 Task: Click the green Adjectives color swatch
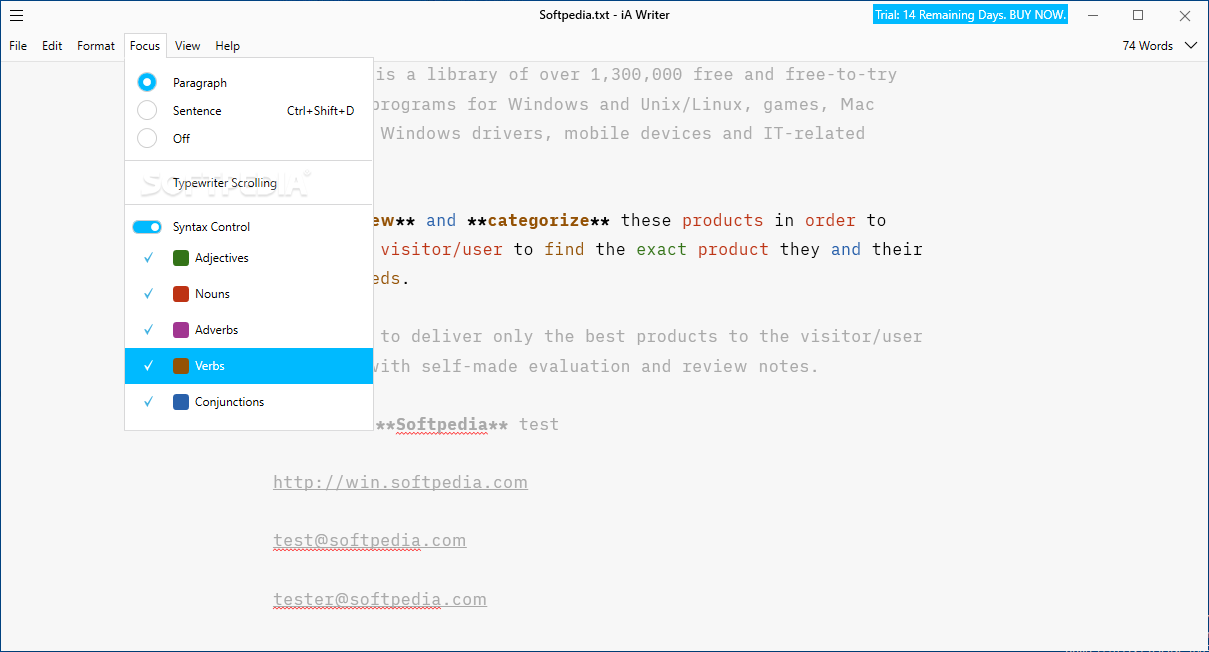tap(181, 258)
